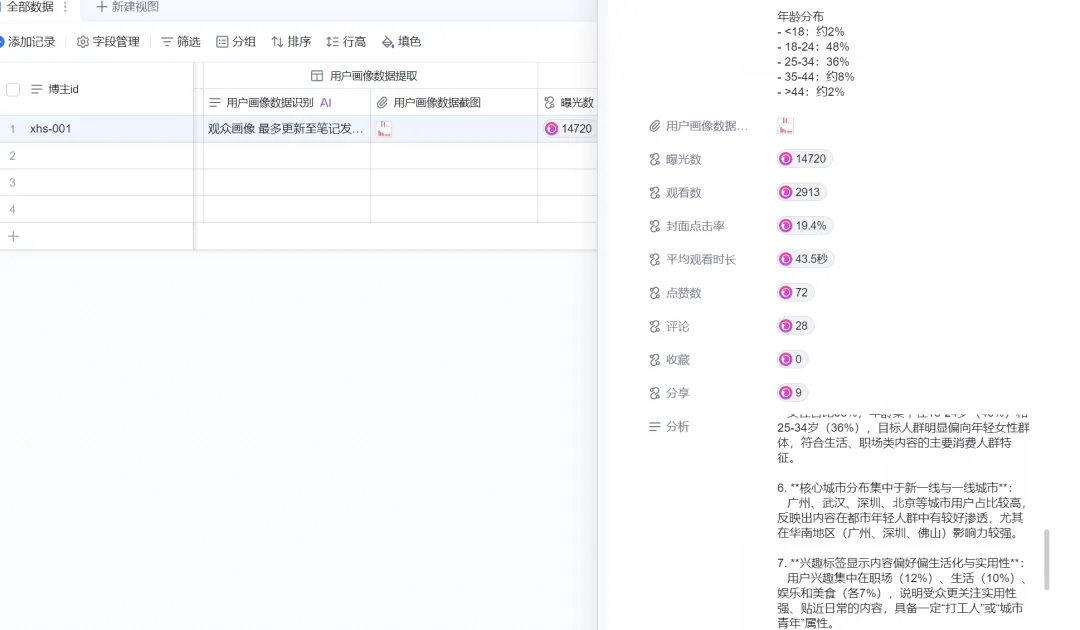Open the screenshot thumbnail in detail panel
Image resolution: width=1080 pixels, height=630 pixels.
pyautogui.click(x=786, y=126)
